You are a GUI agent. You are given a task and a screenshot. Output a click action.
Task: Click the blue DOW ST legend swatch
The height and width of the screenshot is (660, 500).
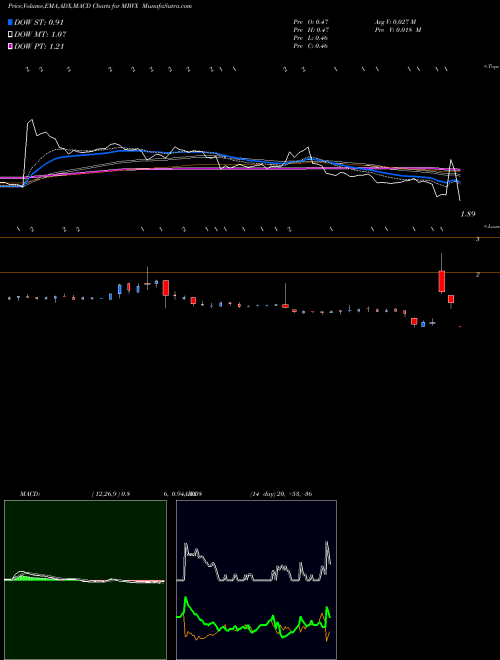pos(10,22)
